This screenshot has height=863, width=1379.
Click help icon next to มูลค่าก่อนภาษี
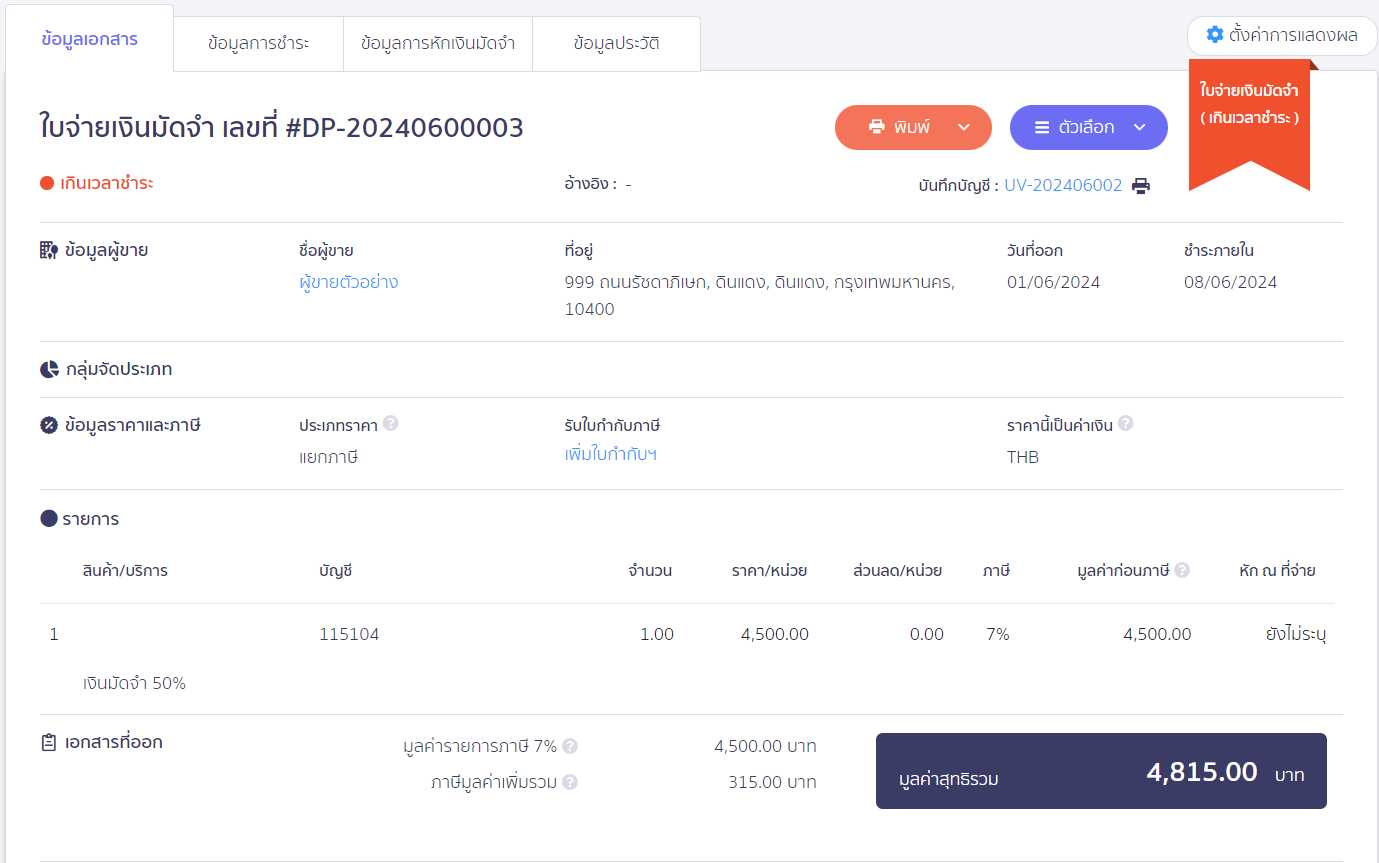(1182, 570)
